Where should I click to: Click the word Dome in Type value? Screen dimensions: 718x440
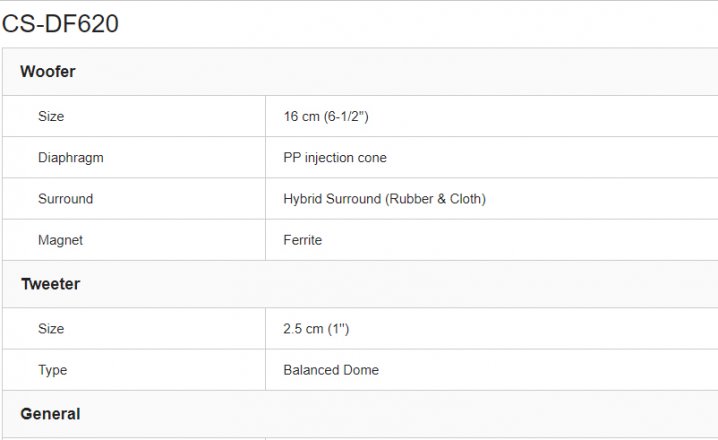[x=361, y=370]
